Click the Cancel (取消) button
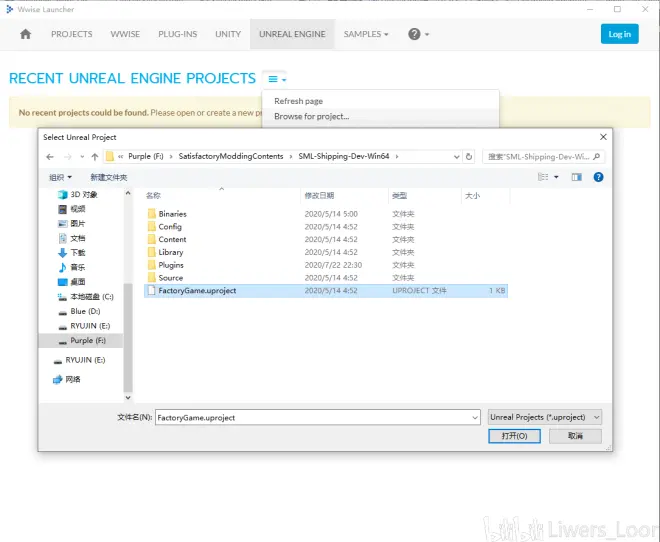 (575, 436)
